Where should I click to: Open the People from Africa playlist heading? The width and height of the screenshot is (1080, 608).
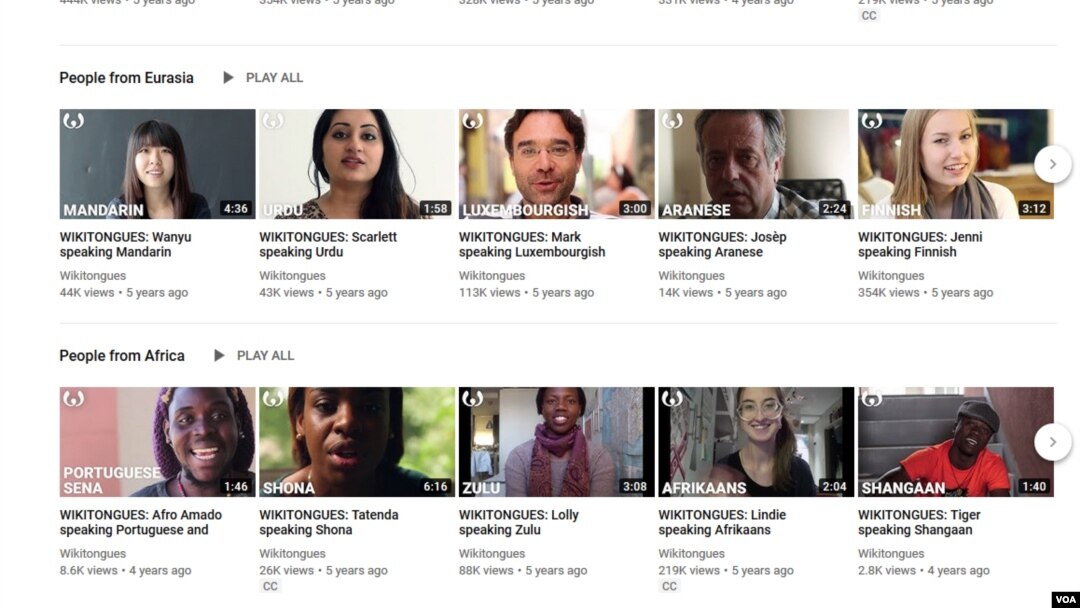tap(122, 355)
